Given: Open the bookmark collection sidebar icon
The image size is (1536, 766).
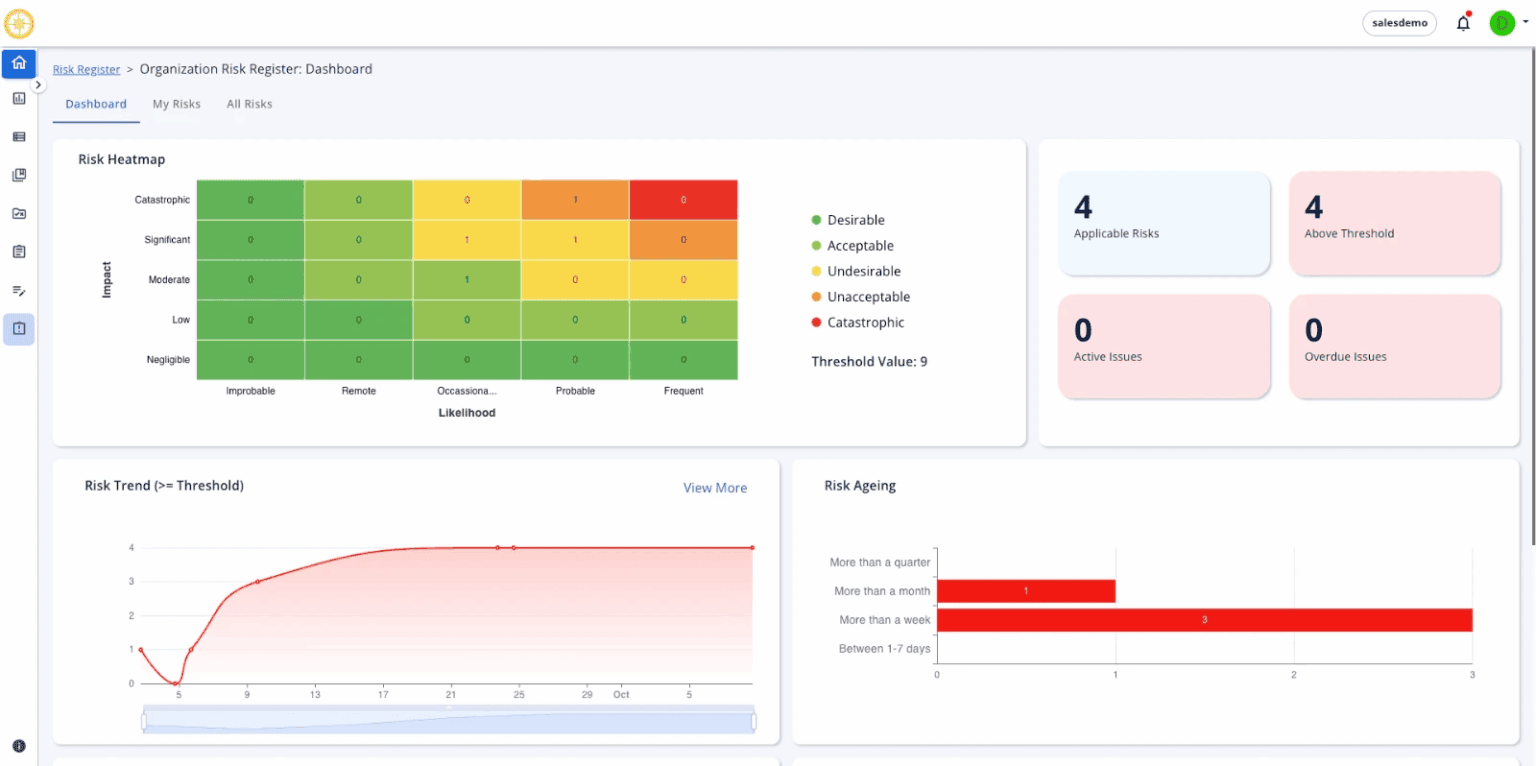Looking at the screenshot, I should [19, 175].
